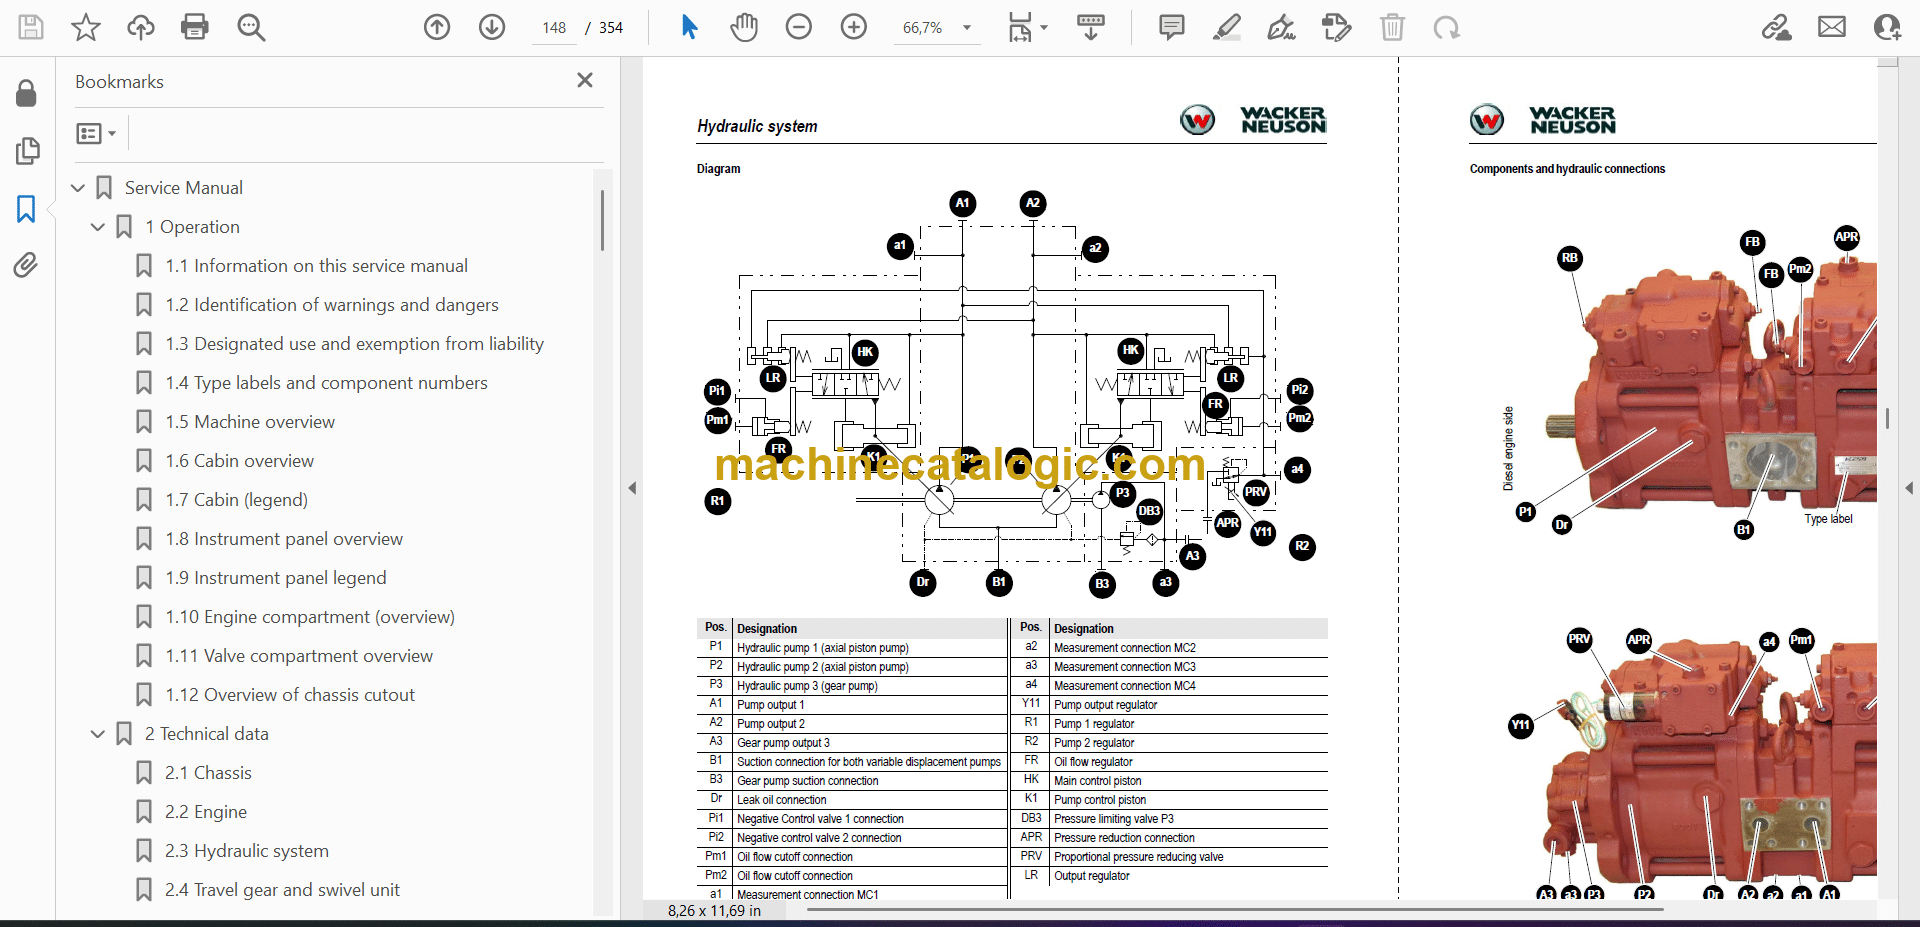Open the share with others account icon
The height and width of the screenshot is (927, 1920).
(1887, 27)
